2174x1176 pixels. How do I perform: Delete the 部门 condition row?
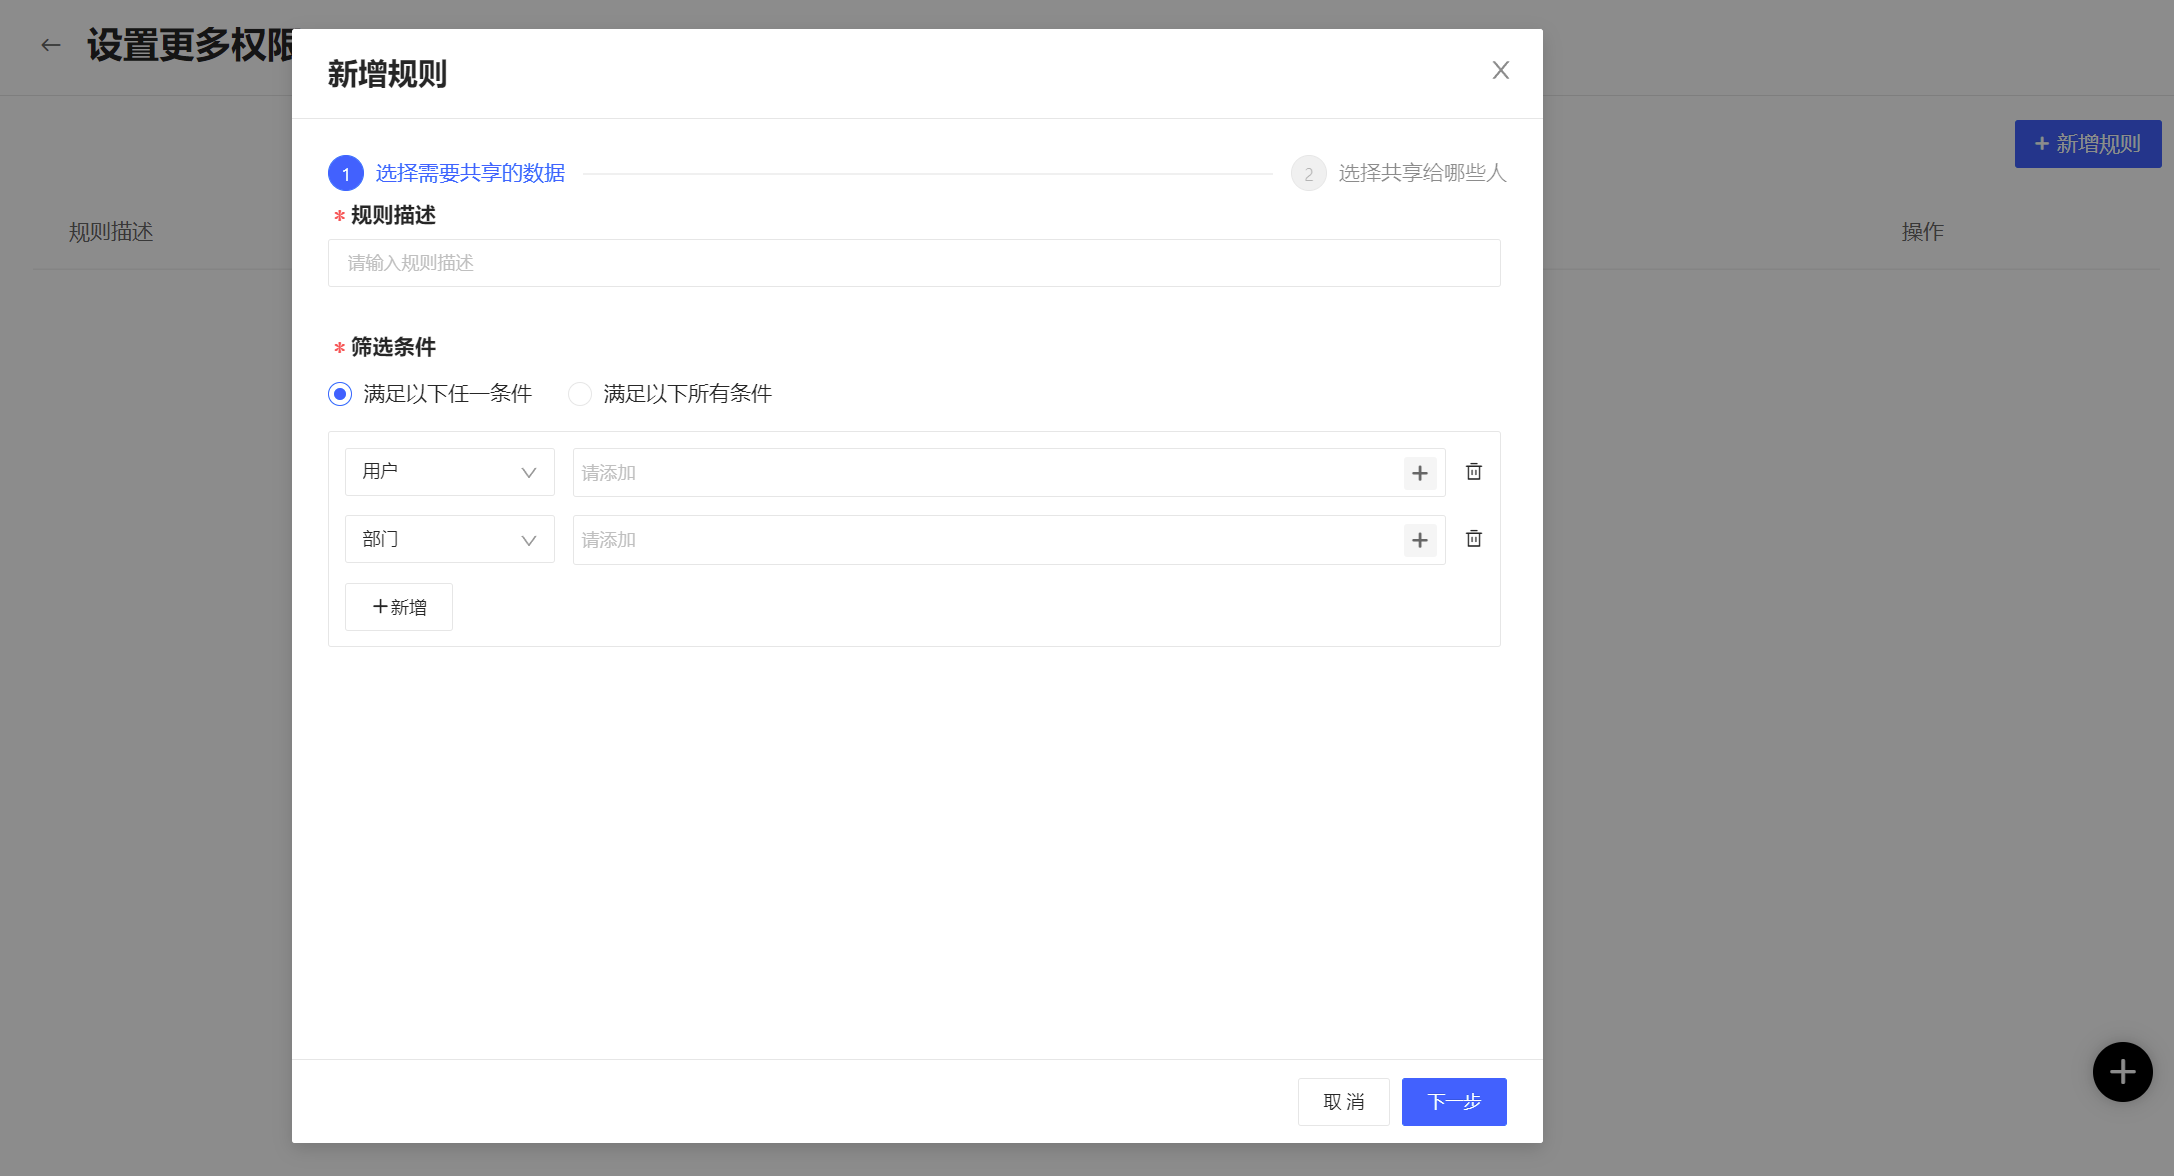1473,539
